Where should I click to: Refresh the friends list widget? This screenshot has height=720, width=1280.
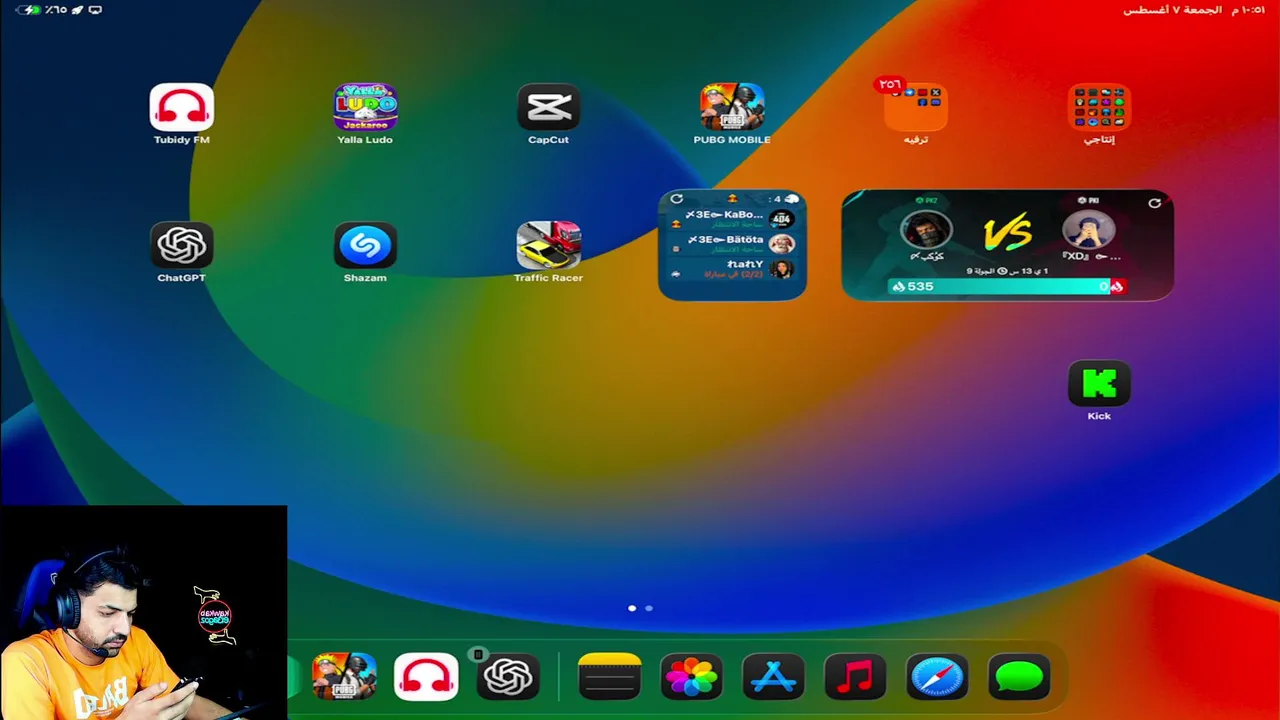coord(677,199)
